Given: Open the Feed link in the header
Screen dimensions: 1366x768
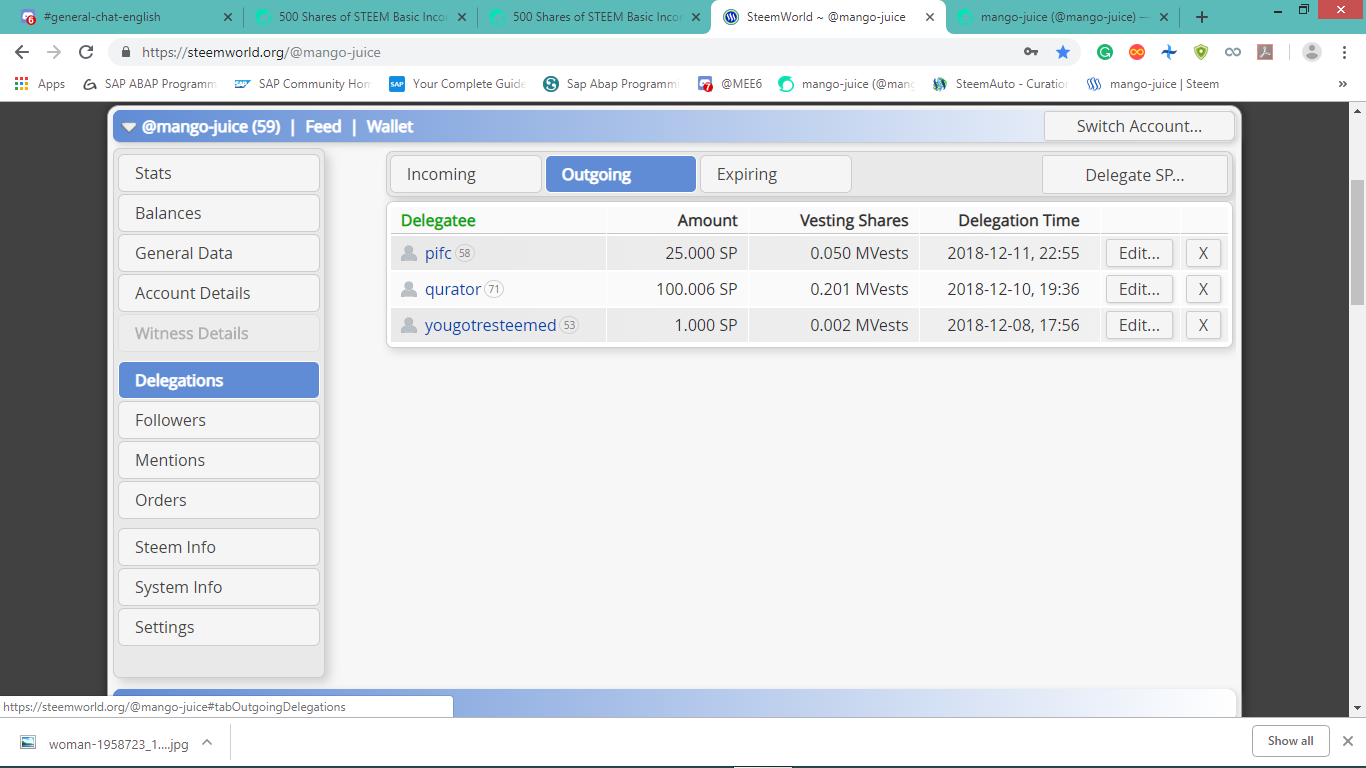Looking at the screenshot, I should click(x=323, y=127).
